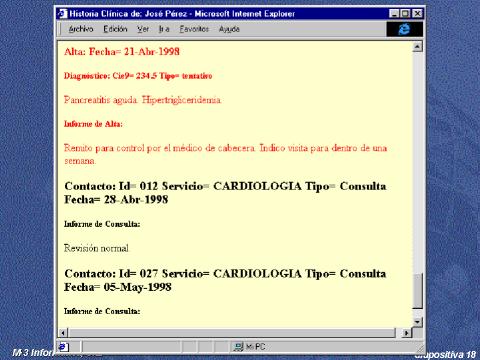Open the Edición menu
This screenshot has width=480, height=360.
pyautogui.click(x=115, y=29)
